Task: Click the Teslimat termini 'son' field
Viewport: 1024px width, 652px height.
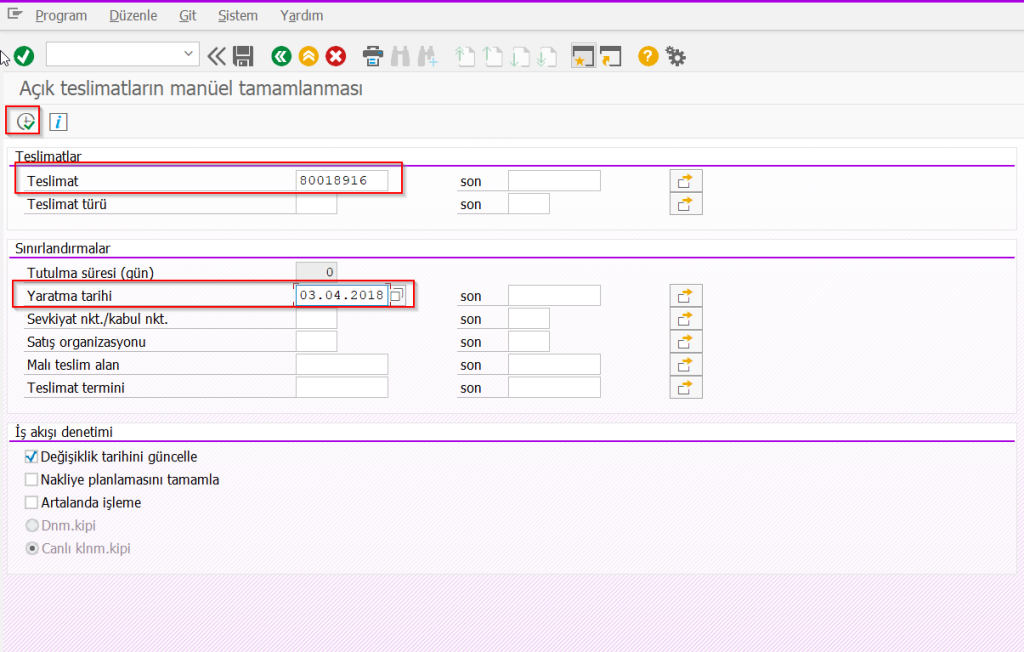Action: point(554,387)
